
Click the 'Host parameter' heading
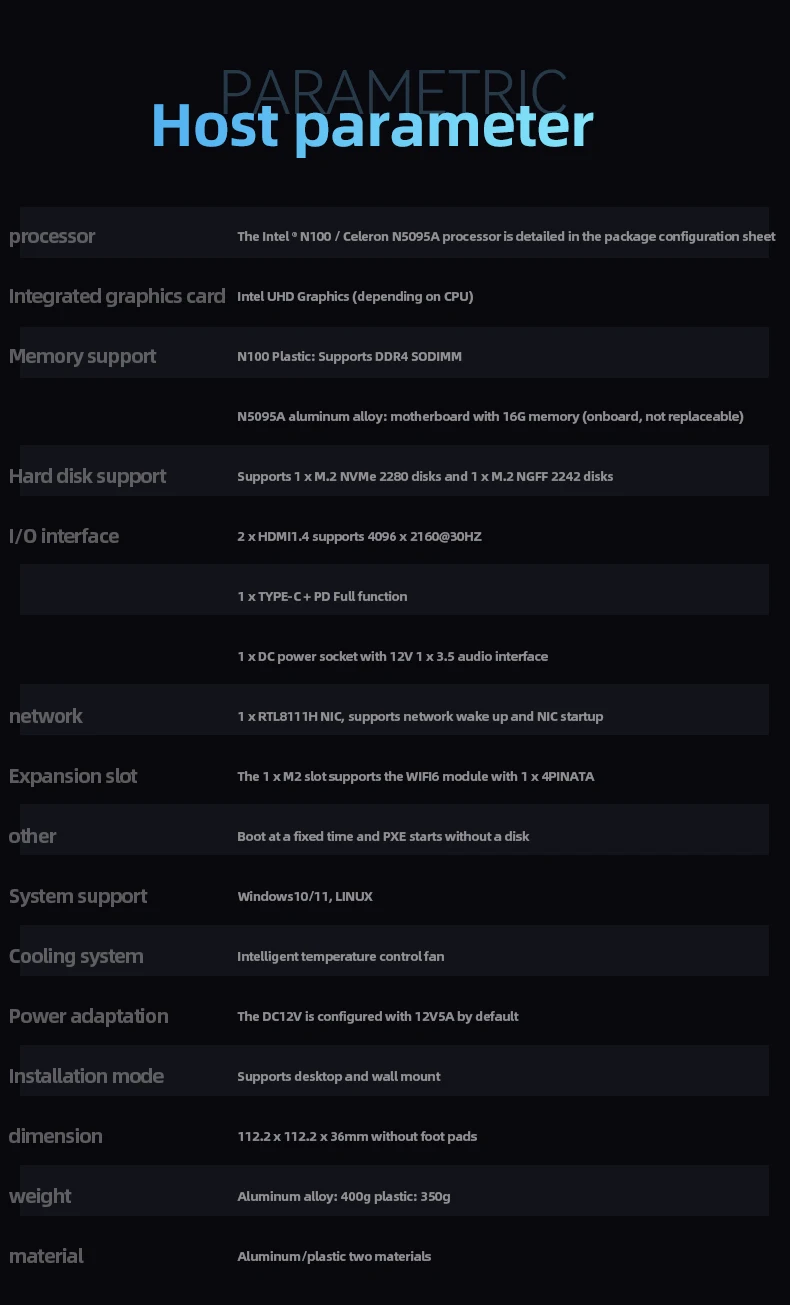372,127
